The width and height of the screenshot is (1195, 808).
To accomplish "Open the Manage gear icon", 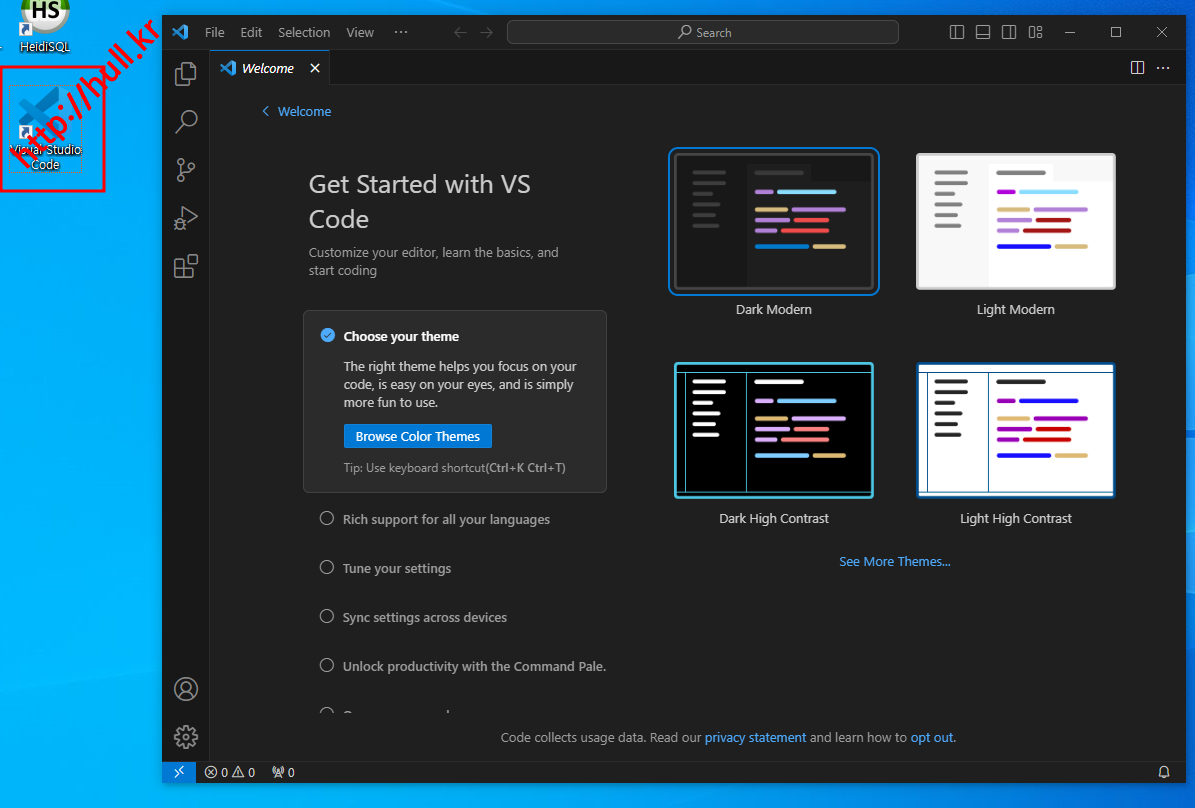I will click(x=186, y=737).
